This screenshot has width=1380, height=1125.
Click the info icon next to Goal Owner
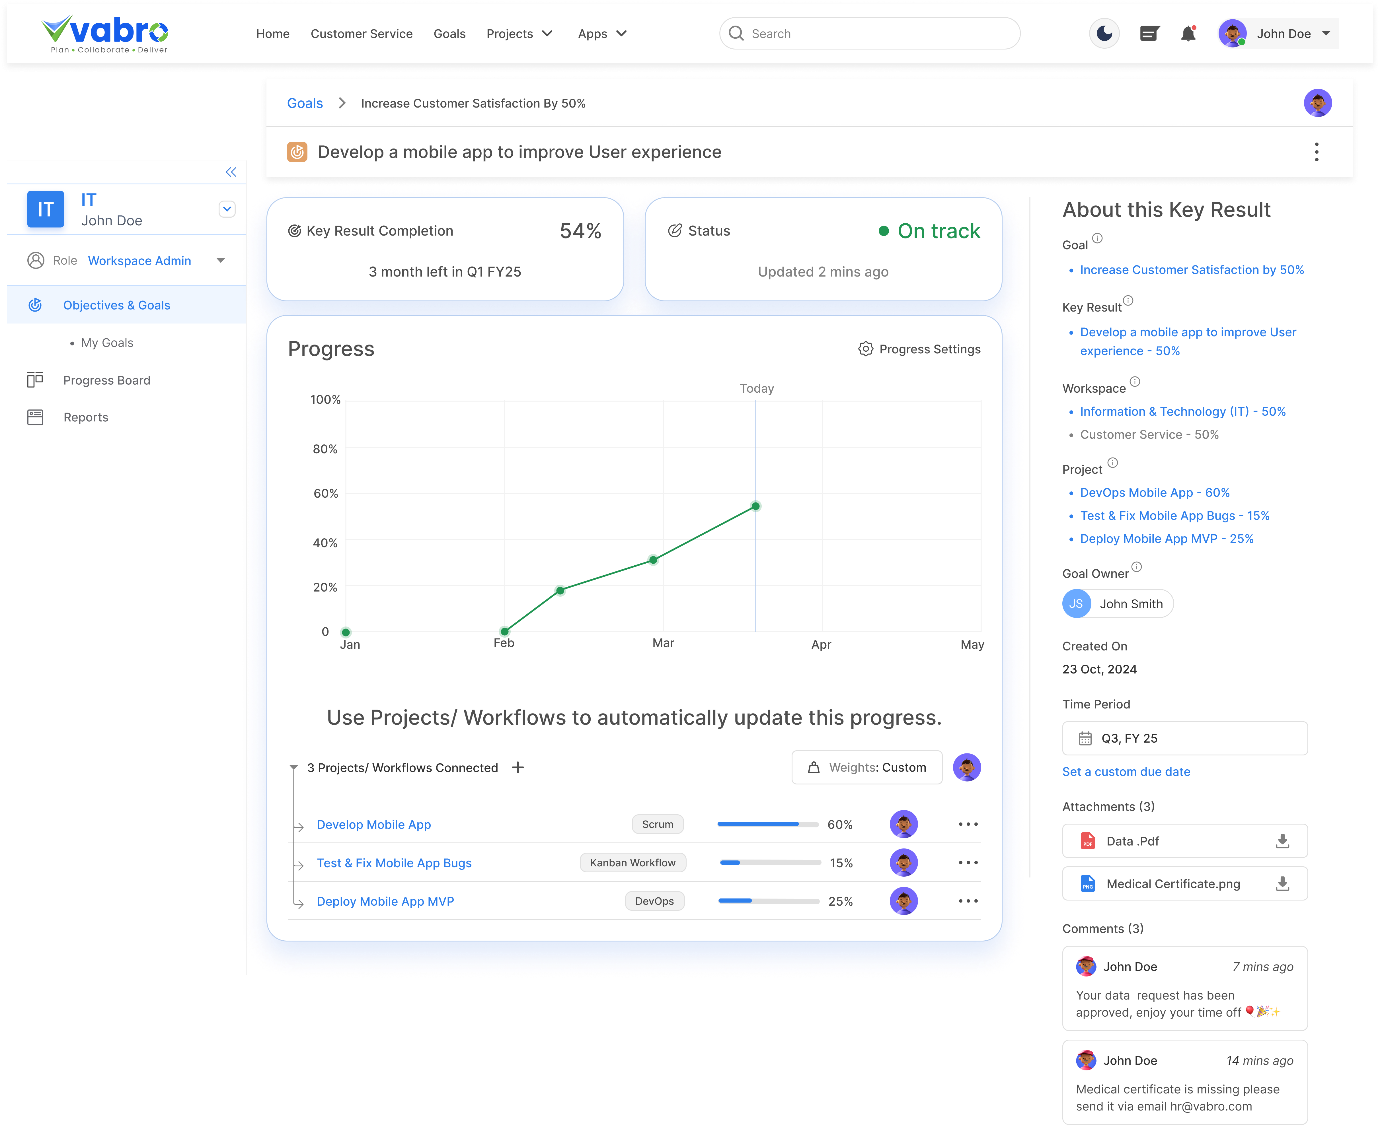pos(1136,567)
